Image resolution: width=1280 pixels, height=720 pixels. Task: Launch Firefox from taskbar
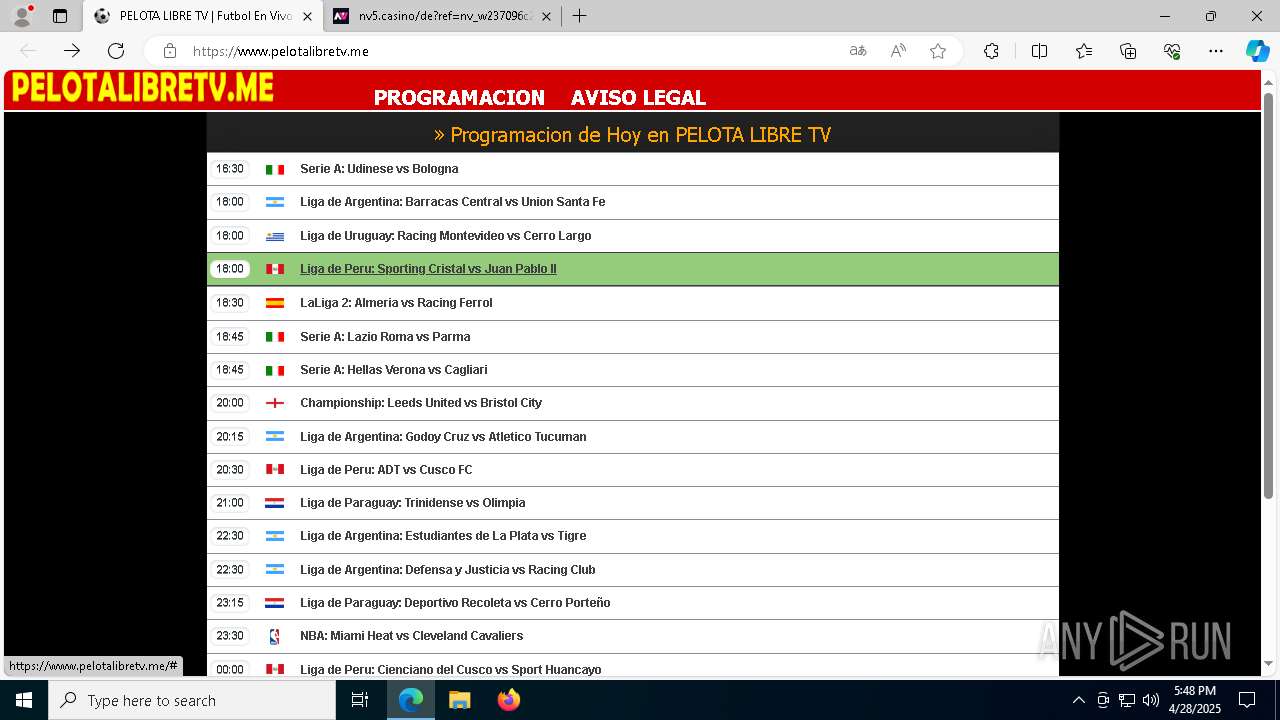tap(509, 700)
